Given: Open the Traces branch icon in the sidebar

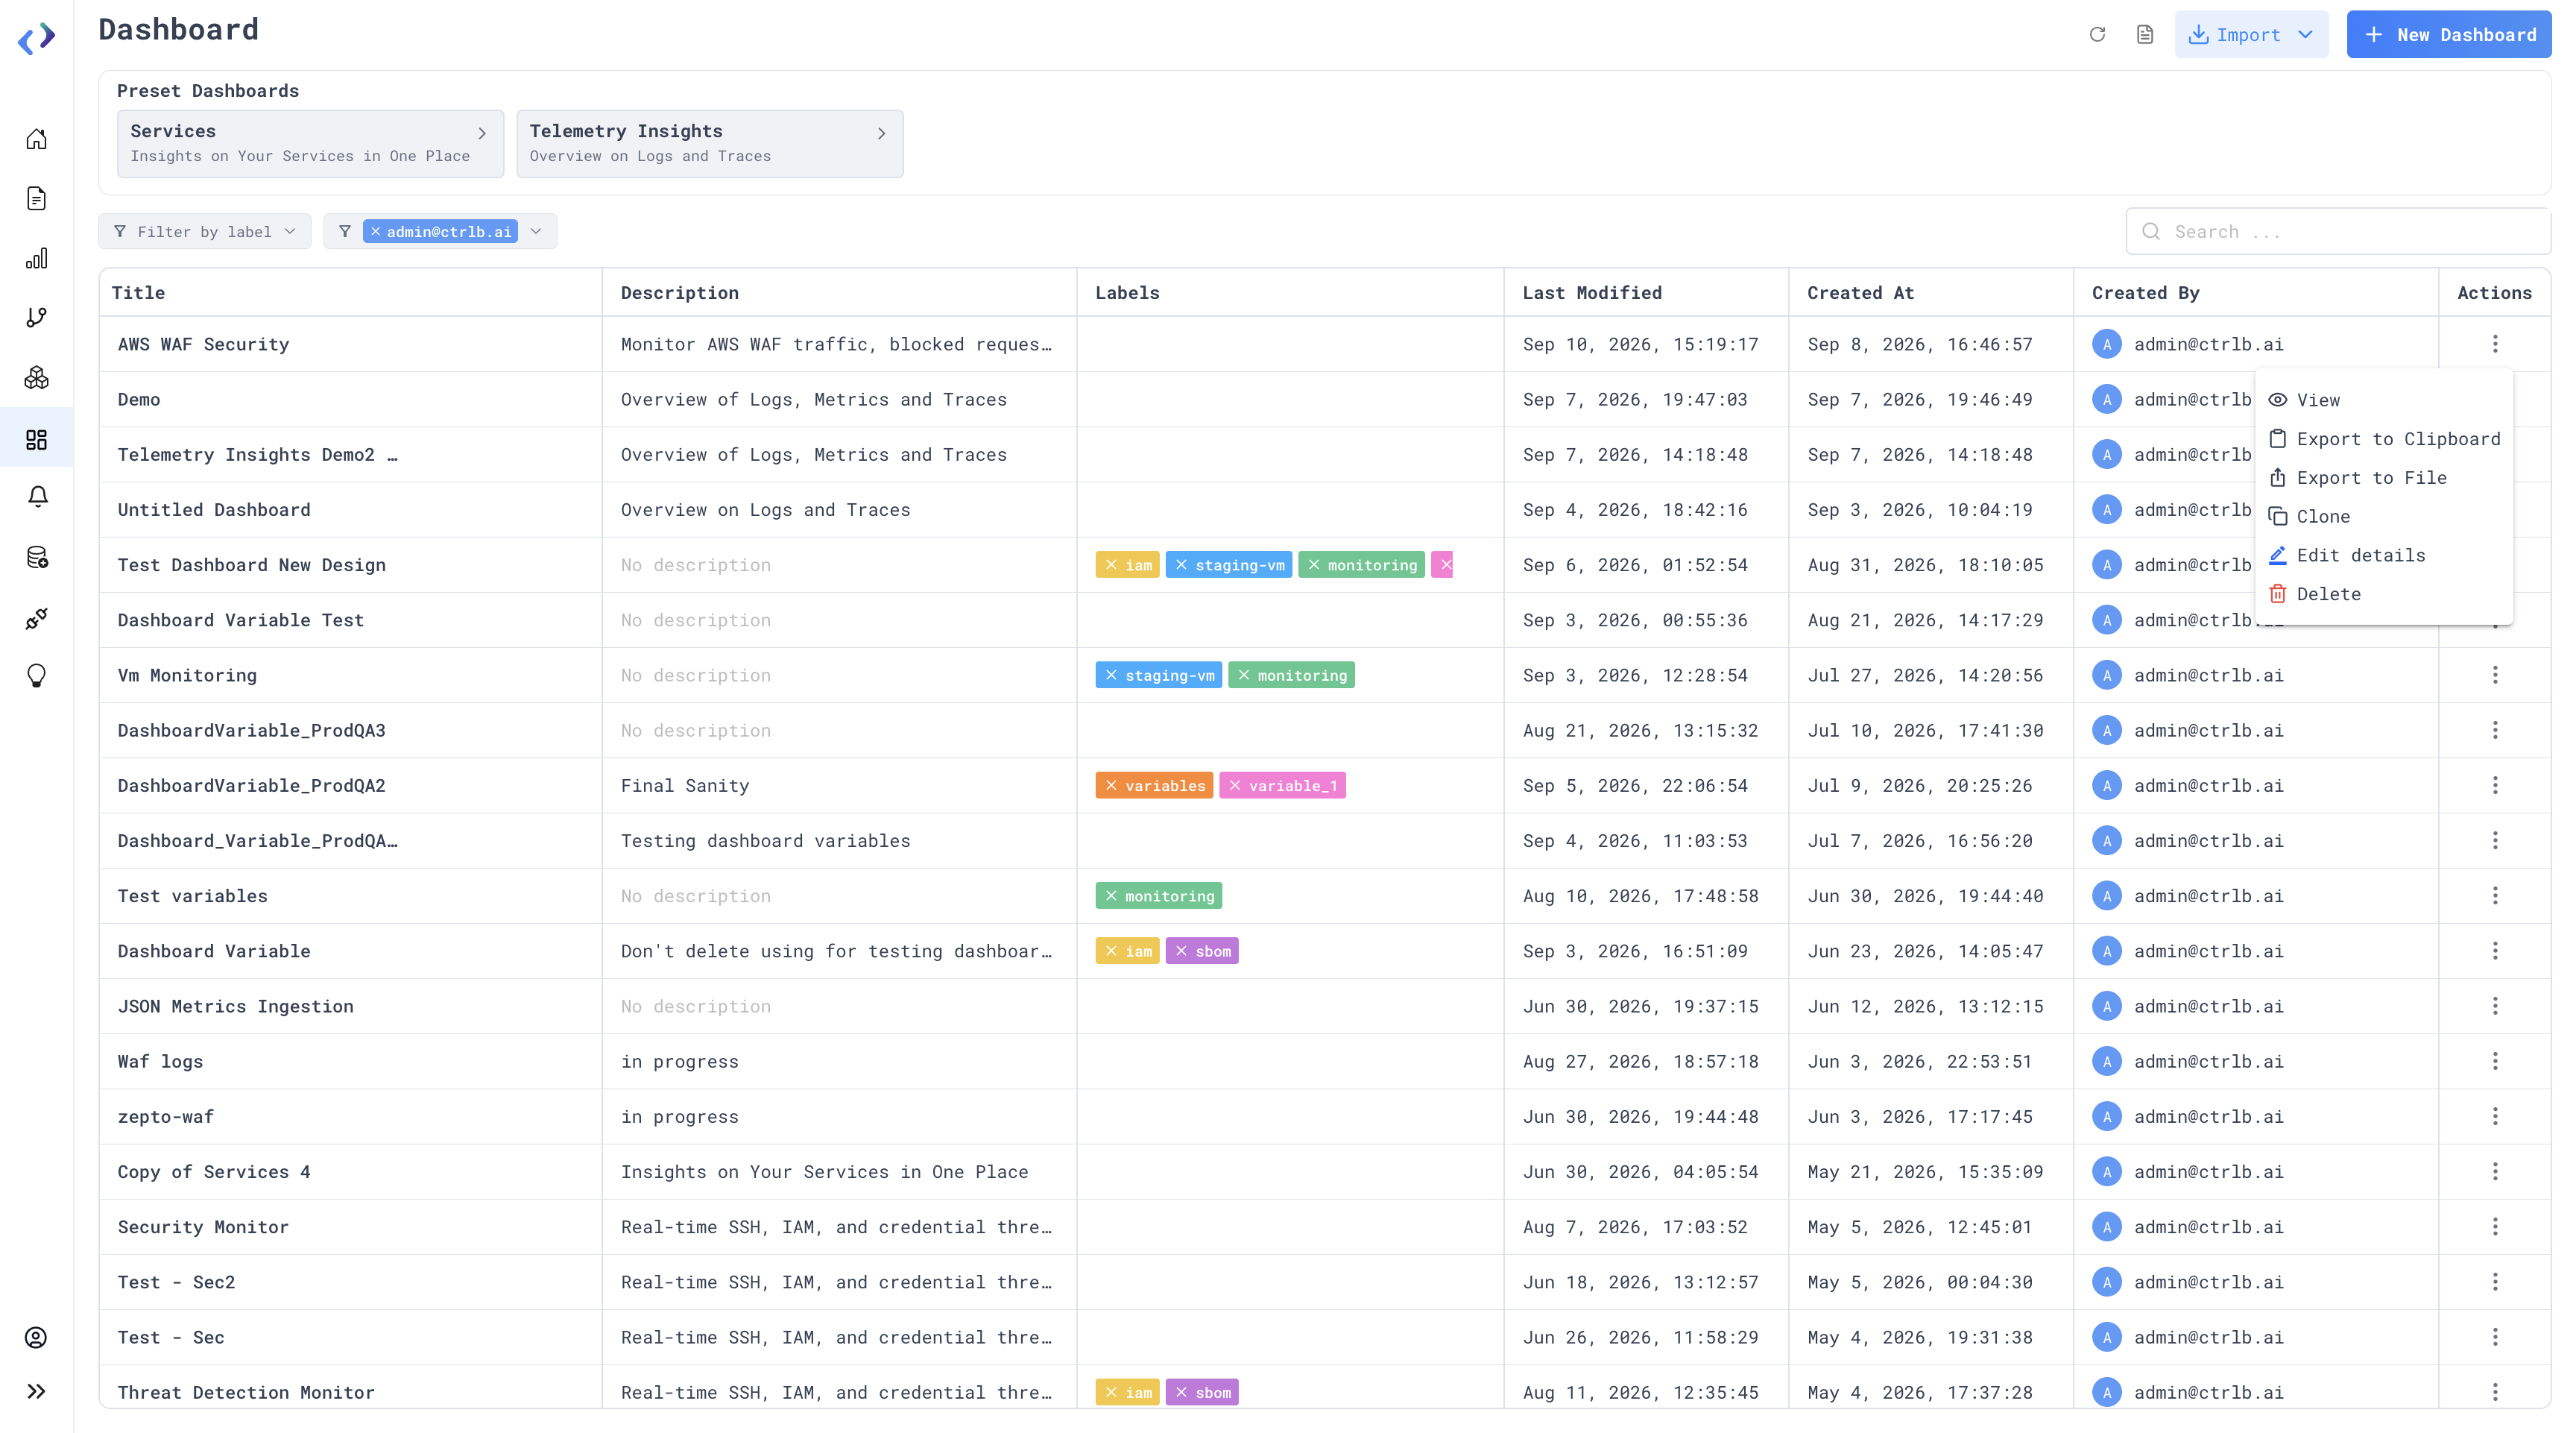Looking at the screenshot, I should 37,317.
